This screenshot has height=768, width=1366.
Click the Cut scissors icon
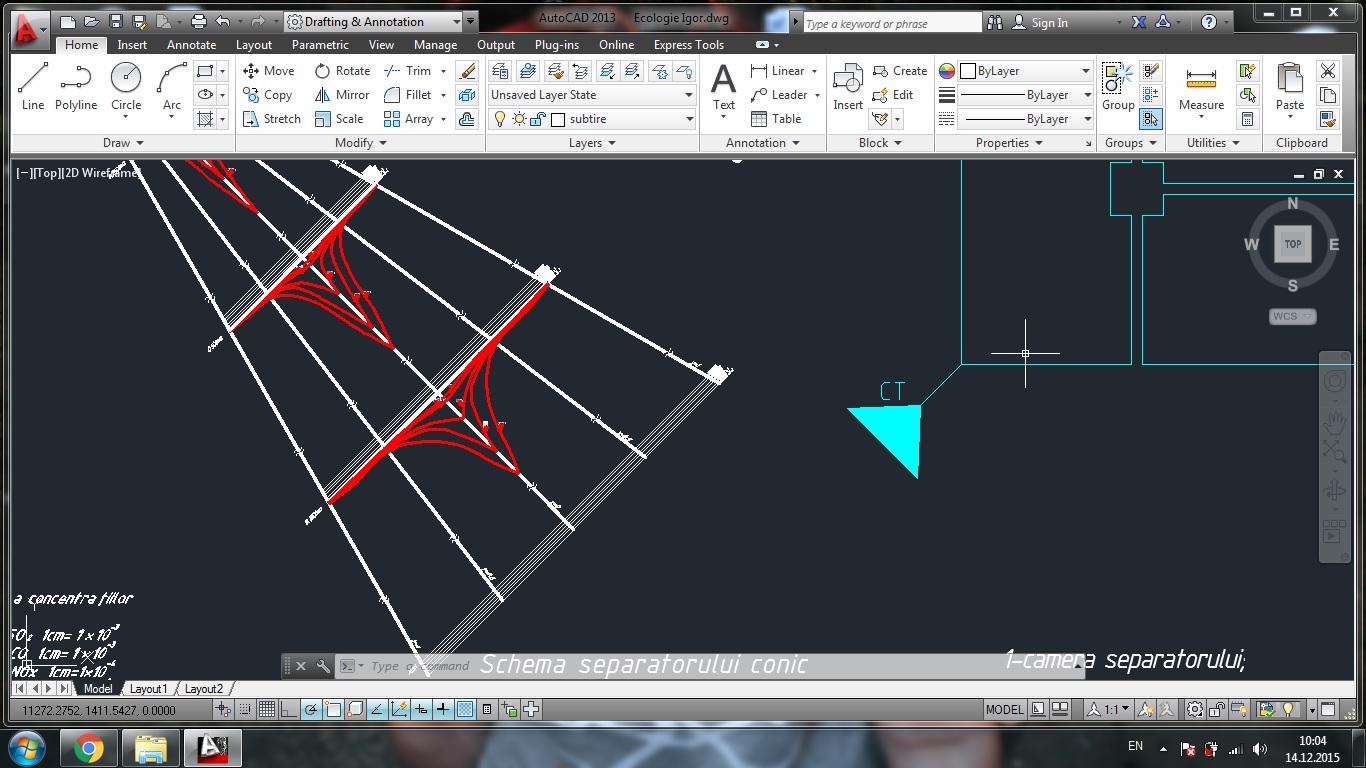pos(1328,71)
